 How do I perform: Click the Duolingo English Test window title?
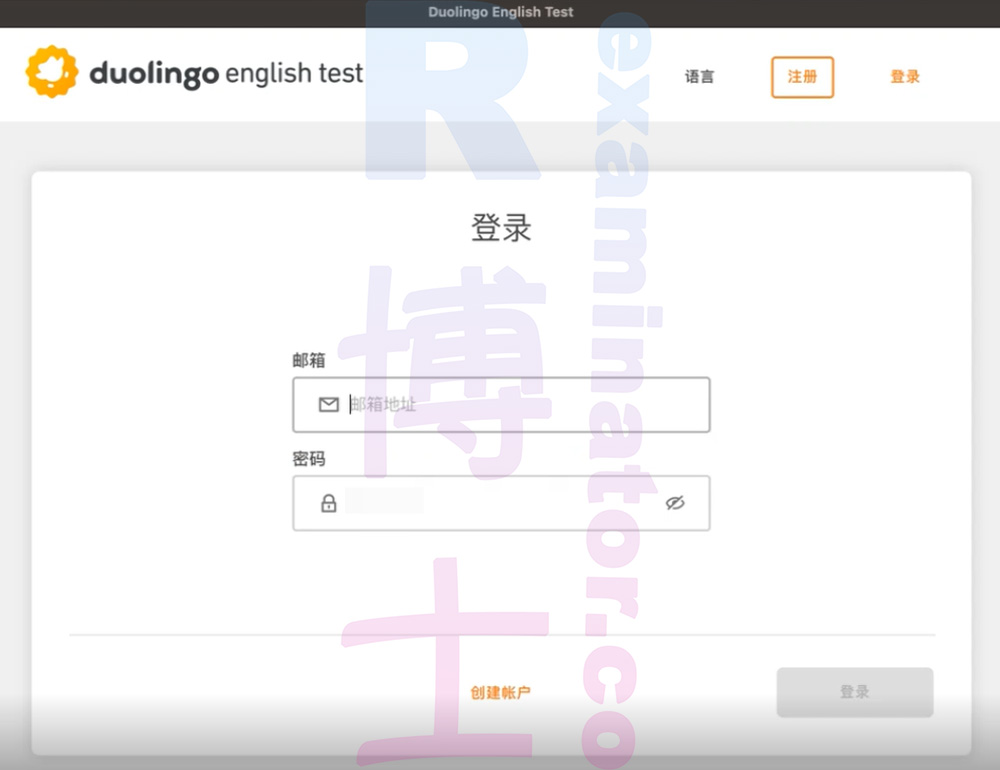pos(501,12)
